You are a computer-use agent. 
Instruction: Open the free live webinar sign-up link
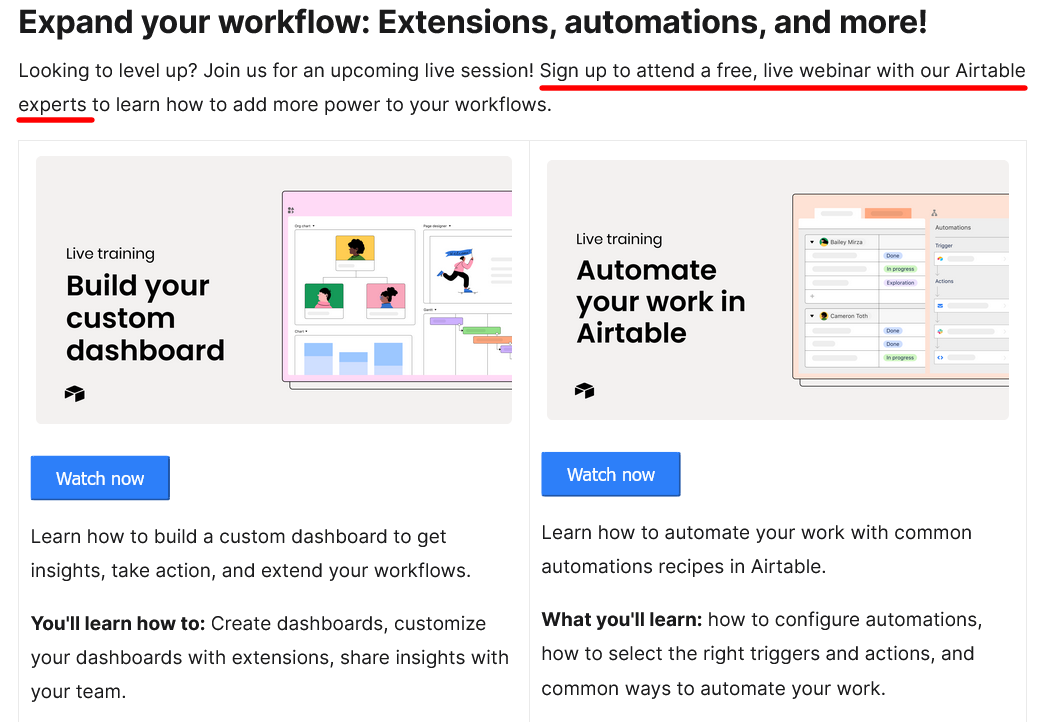pos(783,71)
